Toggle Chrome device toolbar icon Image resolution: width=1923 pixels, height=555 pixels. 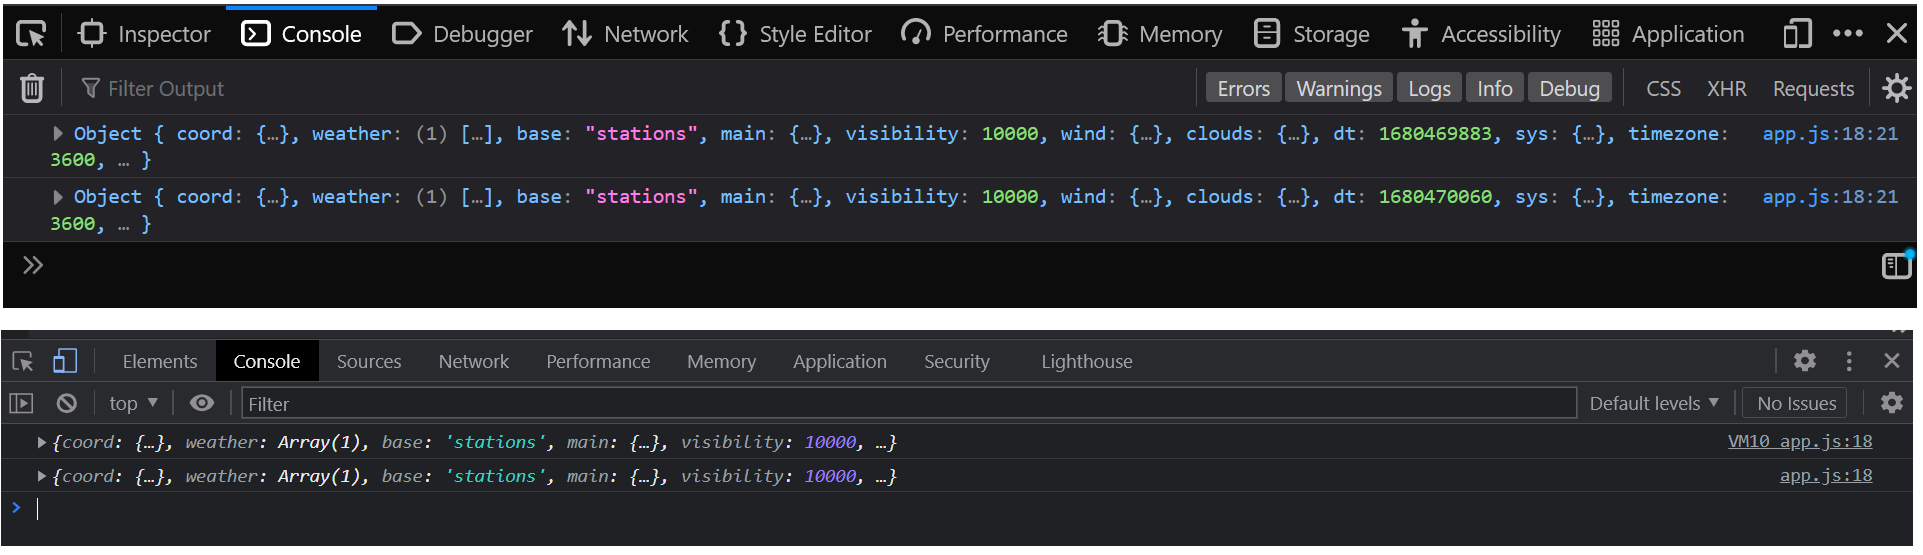65,361
